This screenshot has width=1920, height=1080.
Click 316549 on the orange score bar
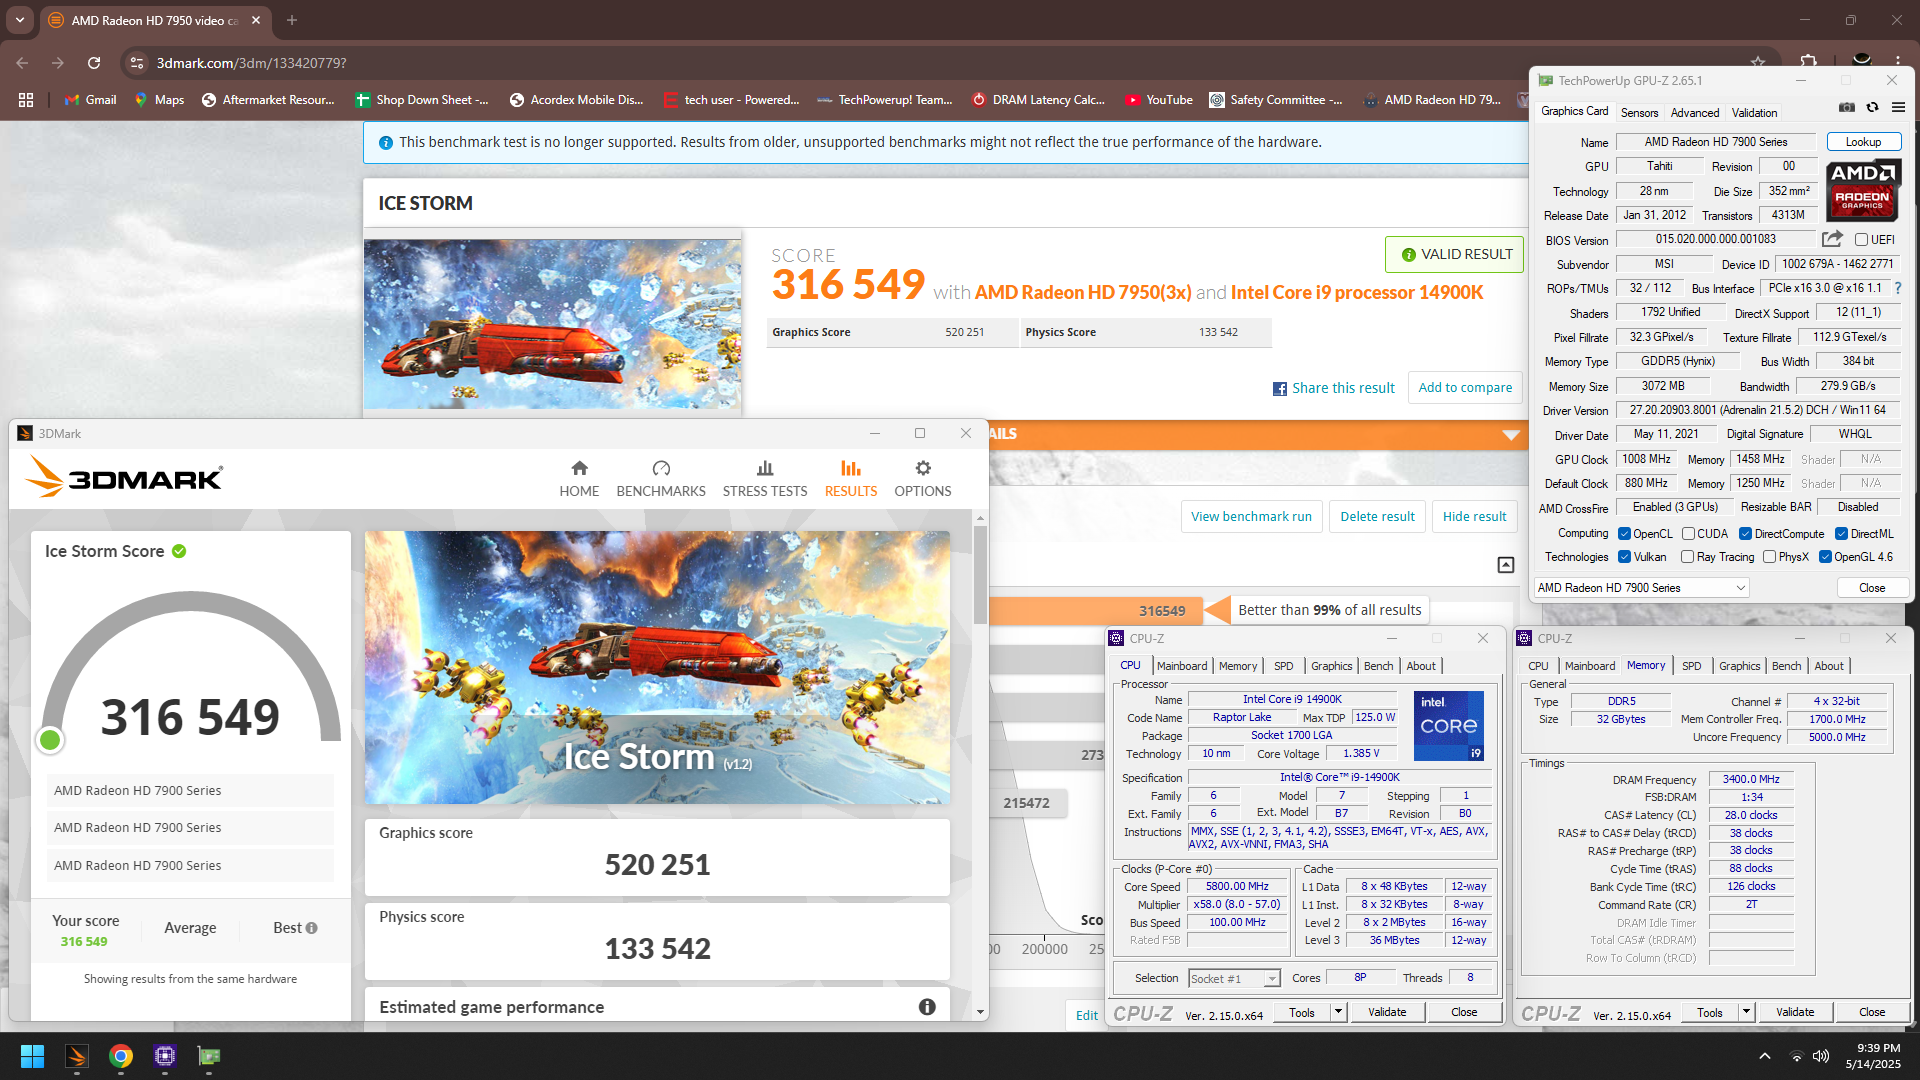1162,611
